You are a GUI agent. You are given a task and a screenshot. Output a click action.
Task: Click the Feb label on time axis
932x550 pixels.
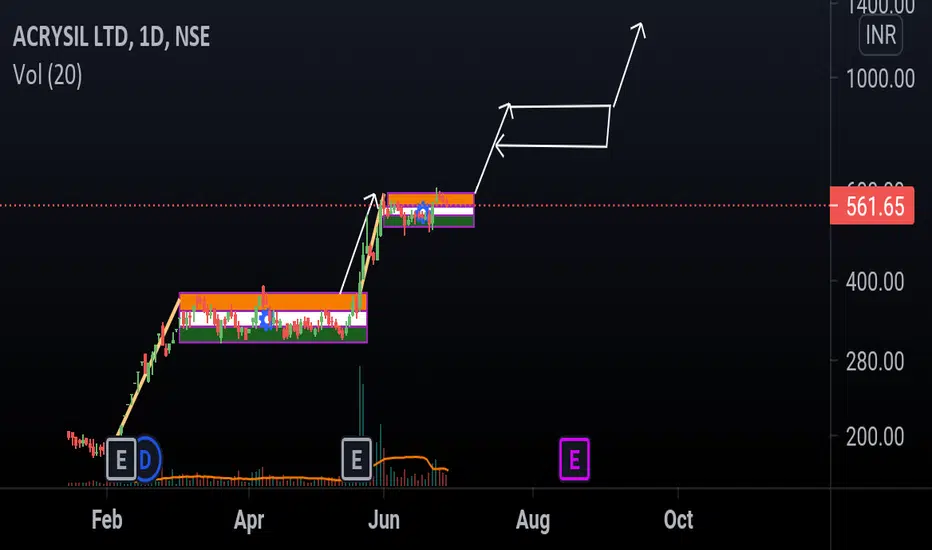pos(107,520)
